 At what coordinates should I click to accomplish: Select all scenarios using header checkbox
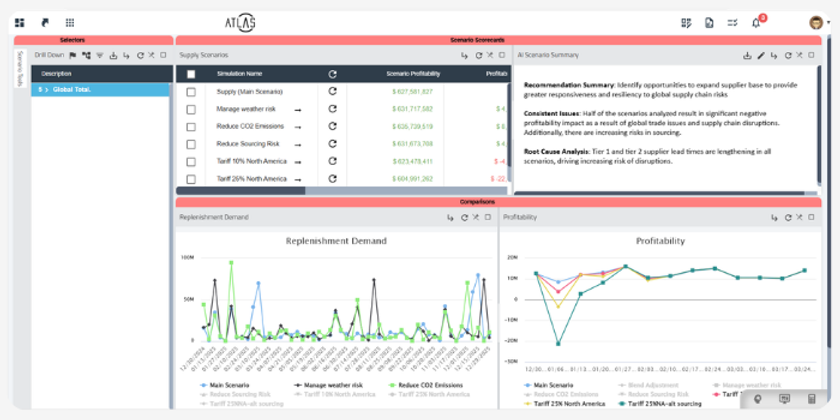point(191,74)
